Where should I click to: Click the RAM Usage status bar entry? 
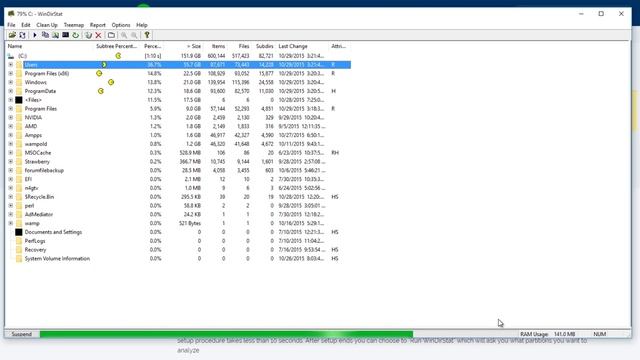click(548, 334)
